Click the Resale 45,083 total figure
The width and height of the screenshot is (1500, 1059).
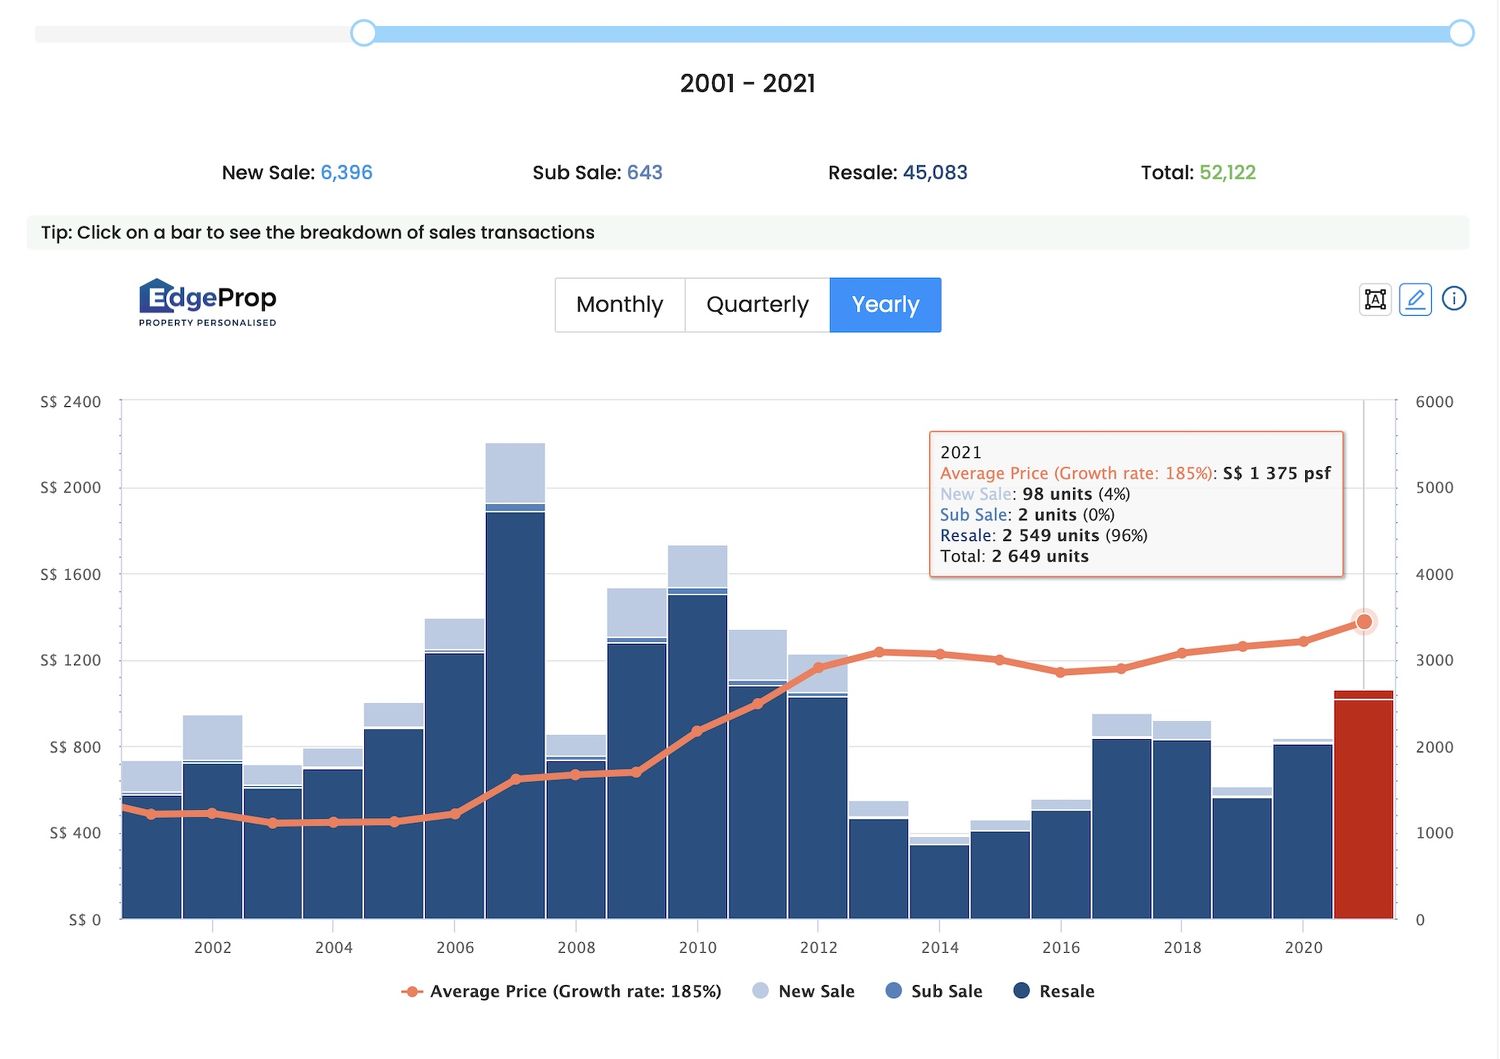[x=935, y=173]
